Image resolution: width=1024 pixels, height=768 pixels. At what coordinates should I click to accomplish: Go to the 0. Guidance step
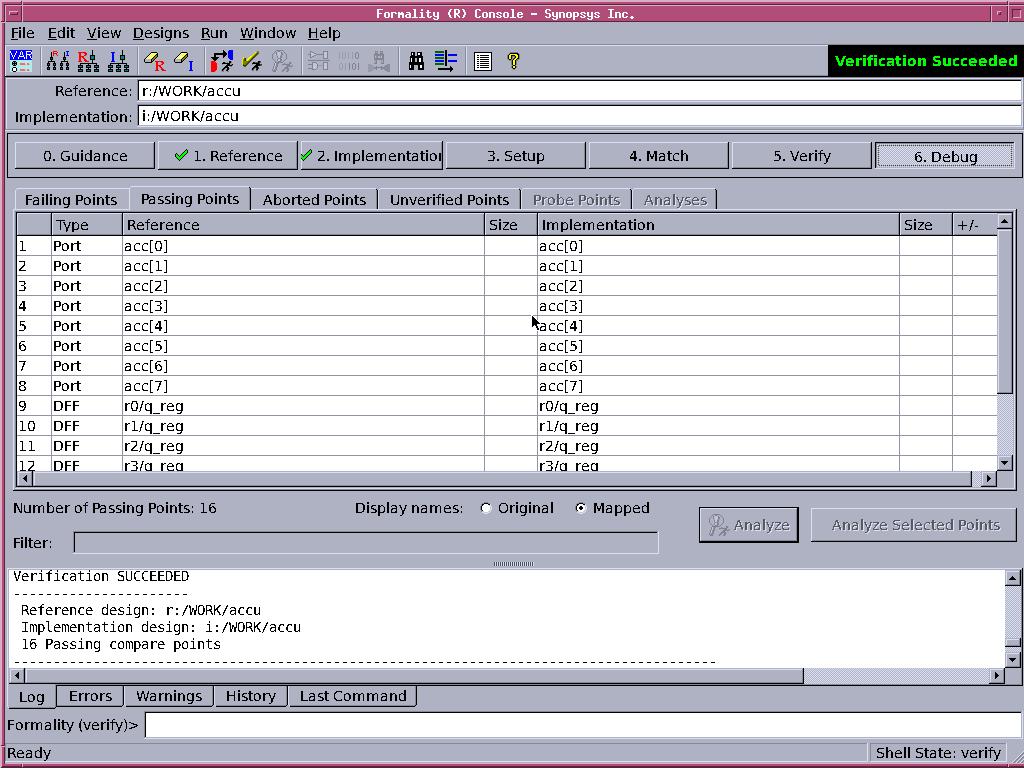(x=85, y=156)
